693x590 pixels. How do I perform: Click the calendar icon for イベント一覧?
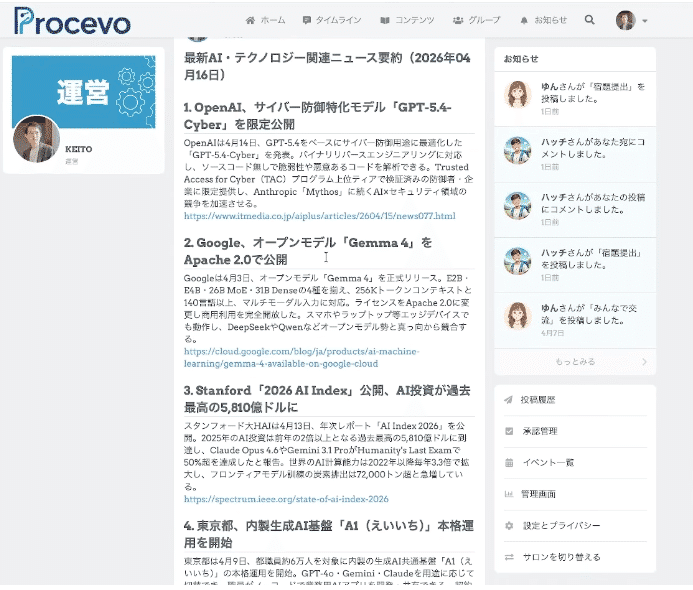[509, 463]
